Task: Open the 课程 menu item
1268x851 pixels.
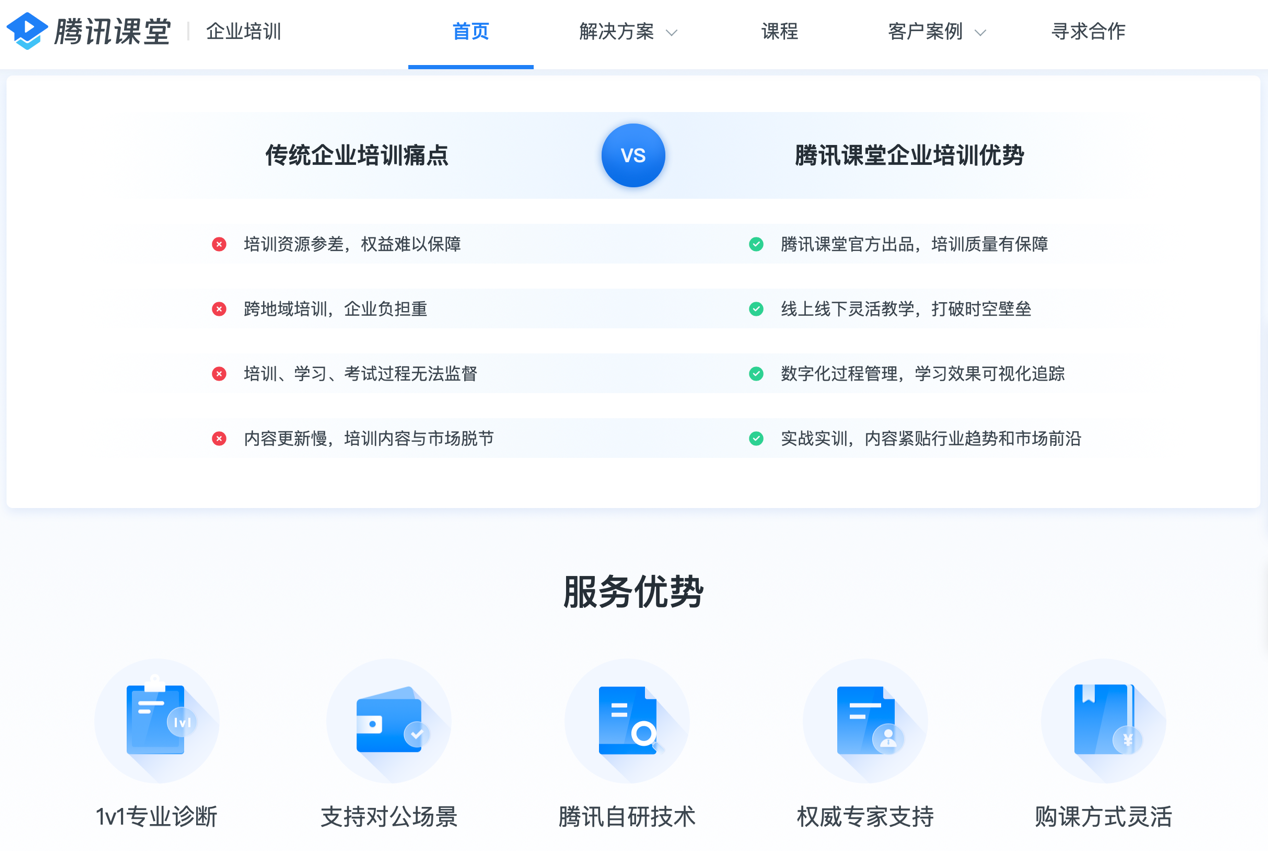Action: [780, 31]
